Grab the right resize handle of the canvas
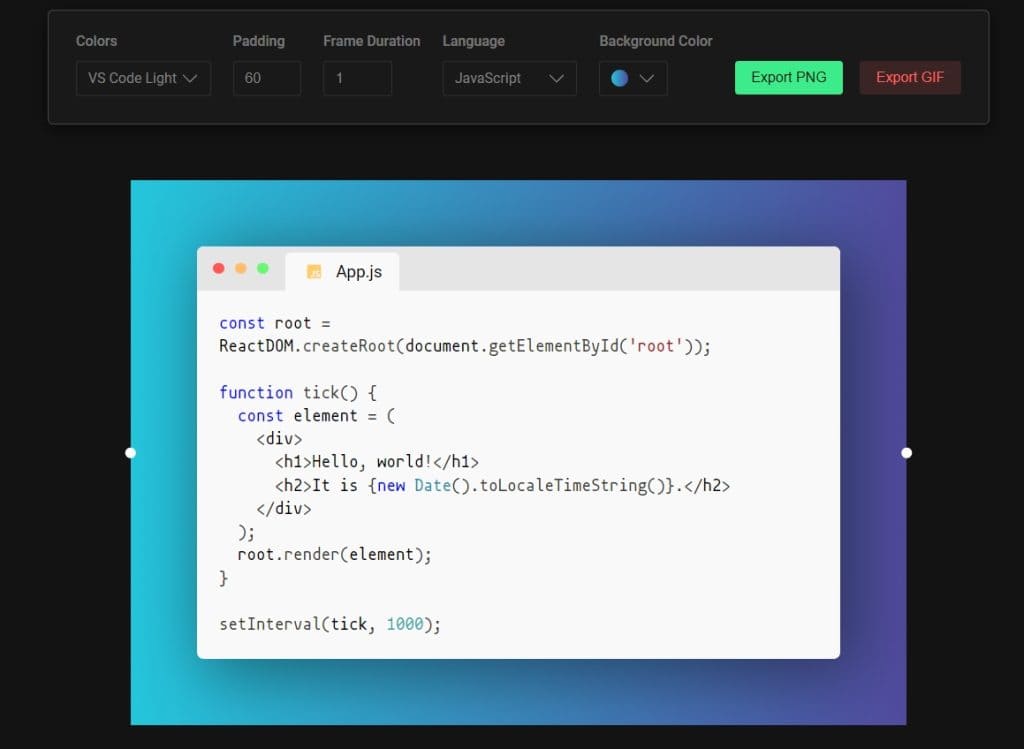The height and width of the screenshot is (749, 1024). click(906, 453)
